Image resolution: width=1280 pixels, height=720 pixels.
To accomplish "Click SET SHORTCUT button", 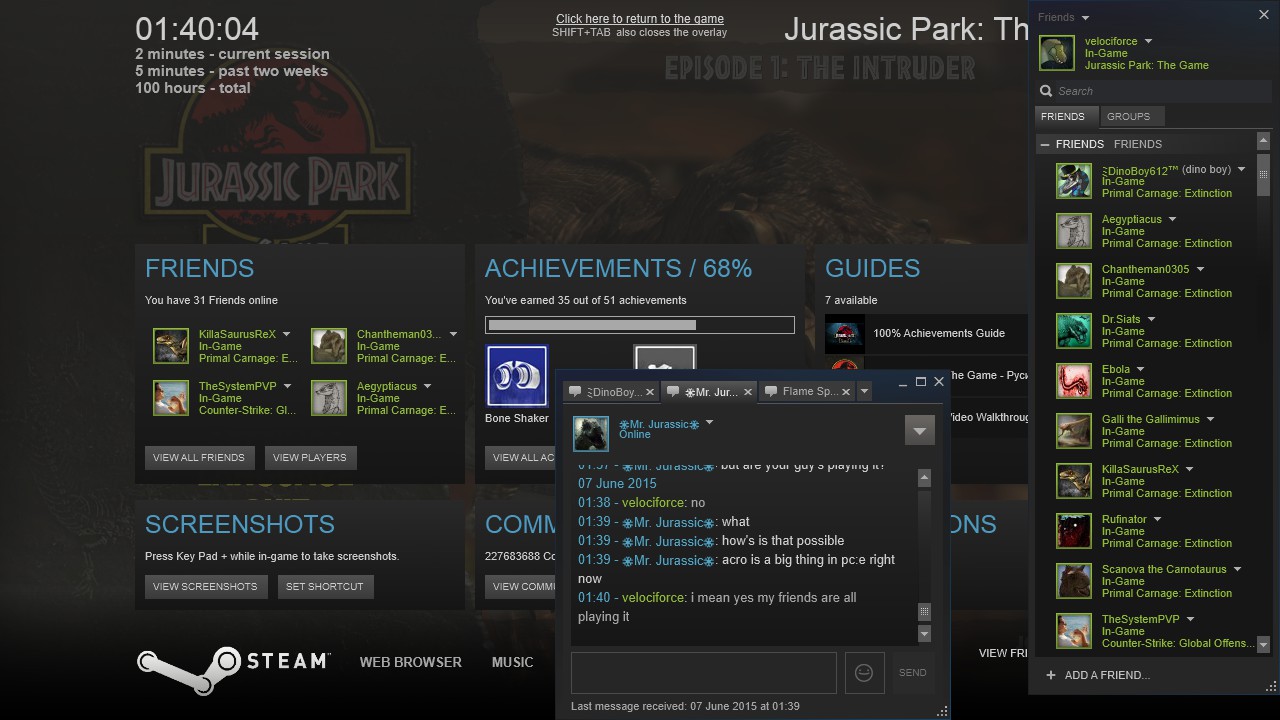I will point(324,586).
